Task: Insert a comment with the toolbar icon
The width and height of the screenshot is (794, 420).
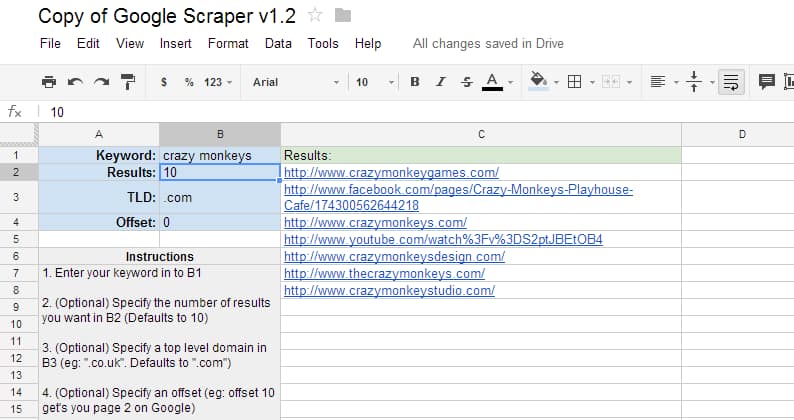Action: 767,82
